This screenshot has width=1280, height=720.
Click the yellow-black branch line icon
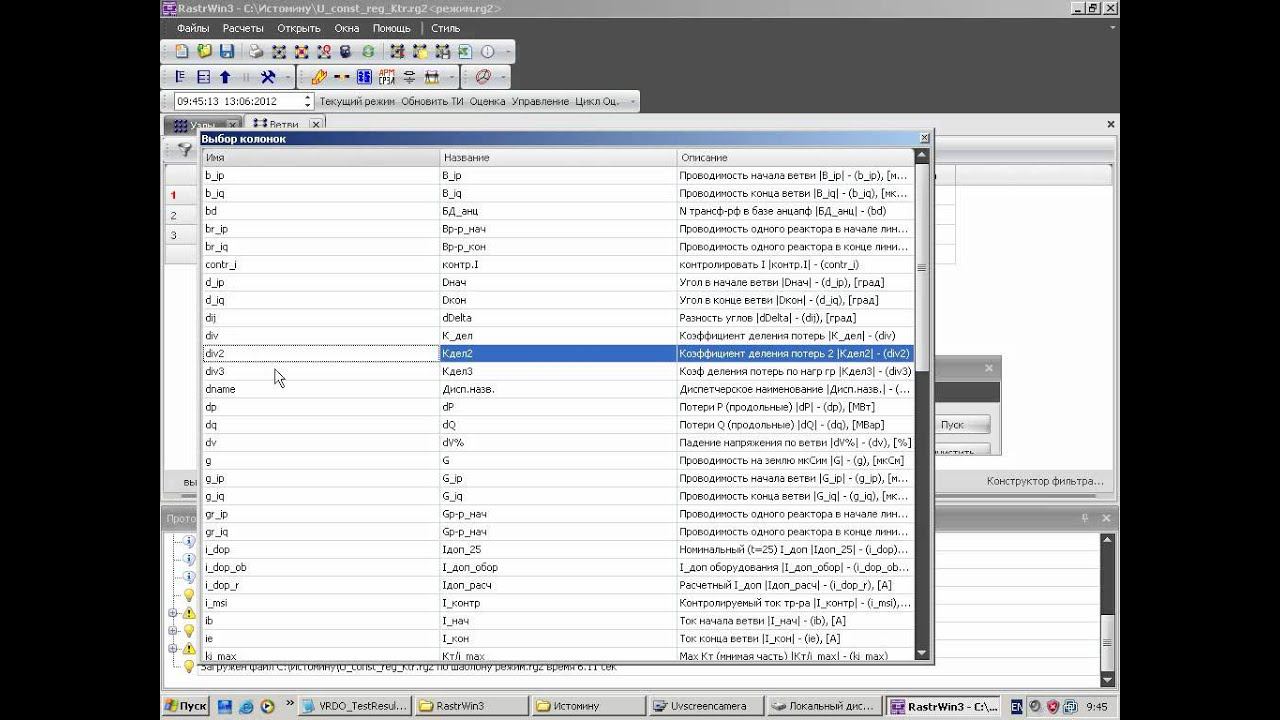(341, 77)
